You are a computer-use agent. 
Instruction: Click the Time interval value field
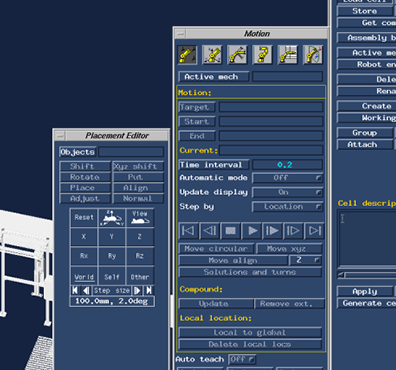[287, 165]
